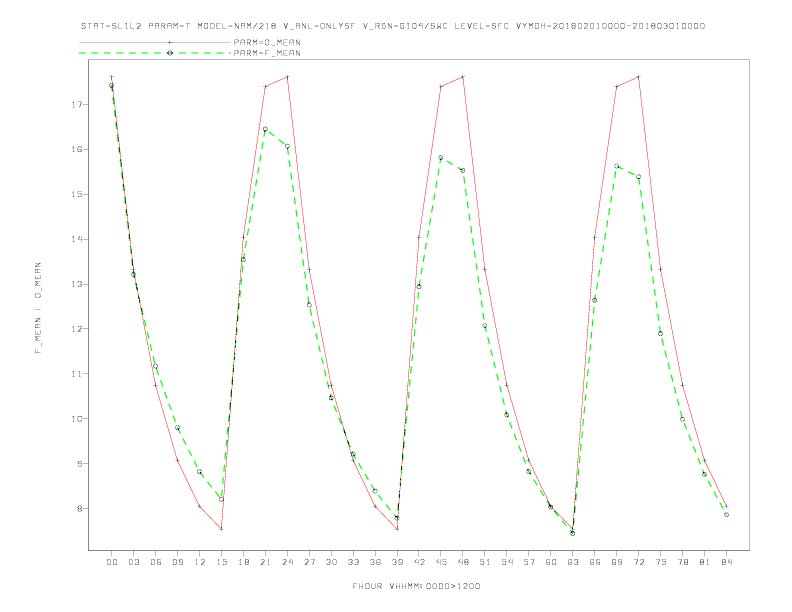
Task: Click x-axis tick label 54
Action: coord(507,562)
